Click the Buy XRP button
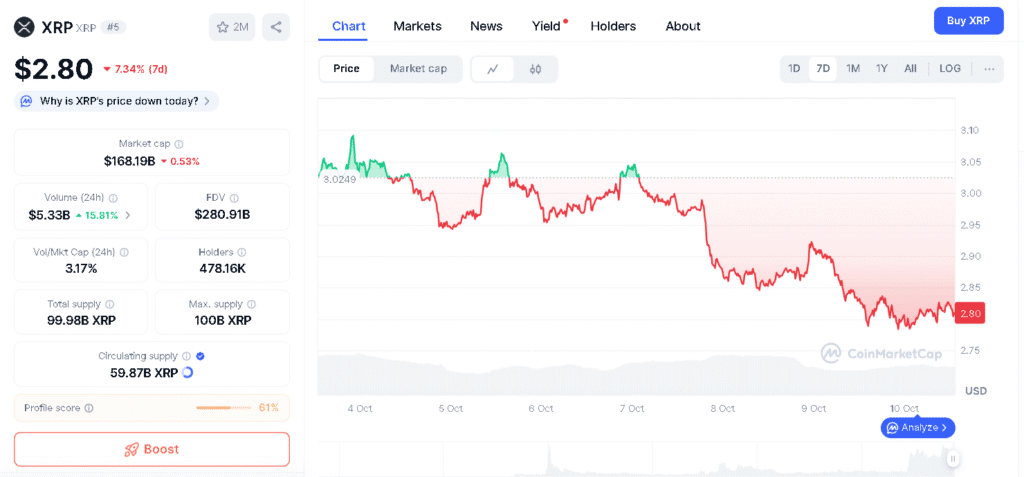This screenshot has width=1024, height=477. click(968, 21)
